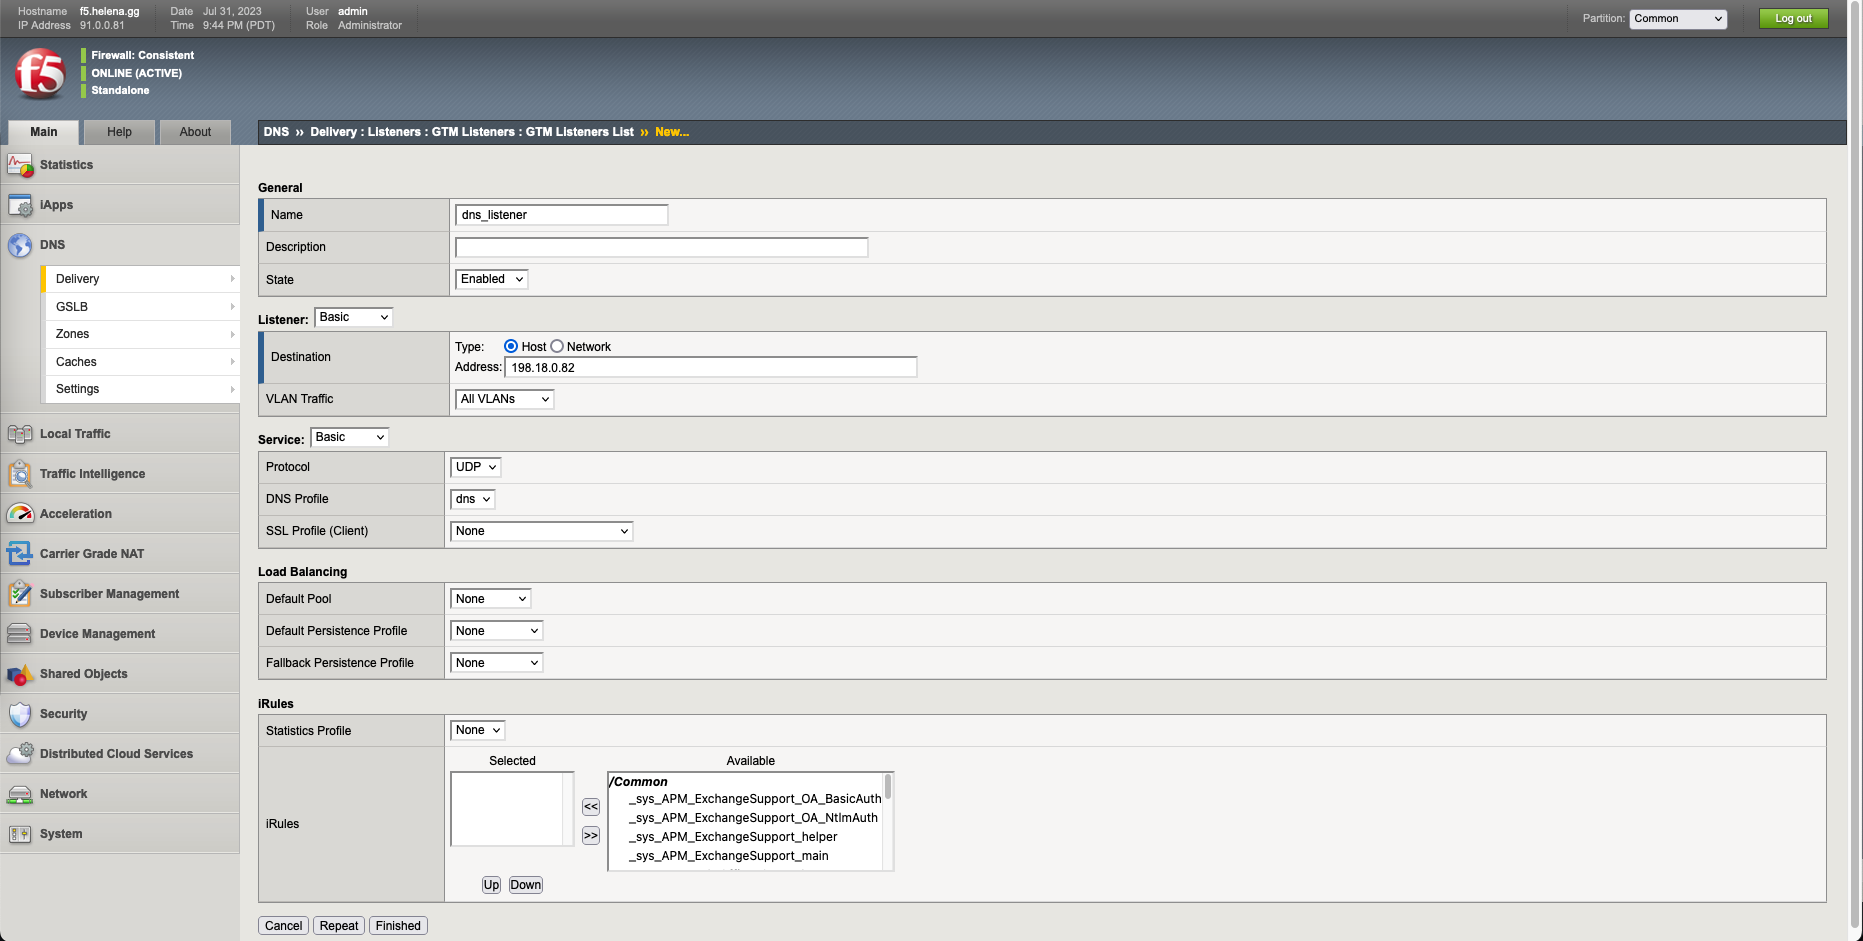
Task: Click the Description text field
Action: tap(661, 247)
